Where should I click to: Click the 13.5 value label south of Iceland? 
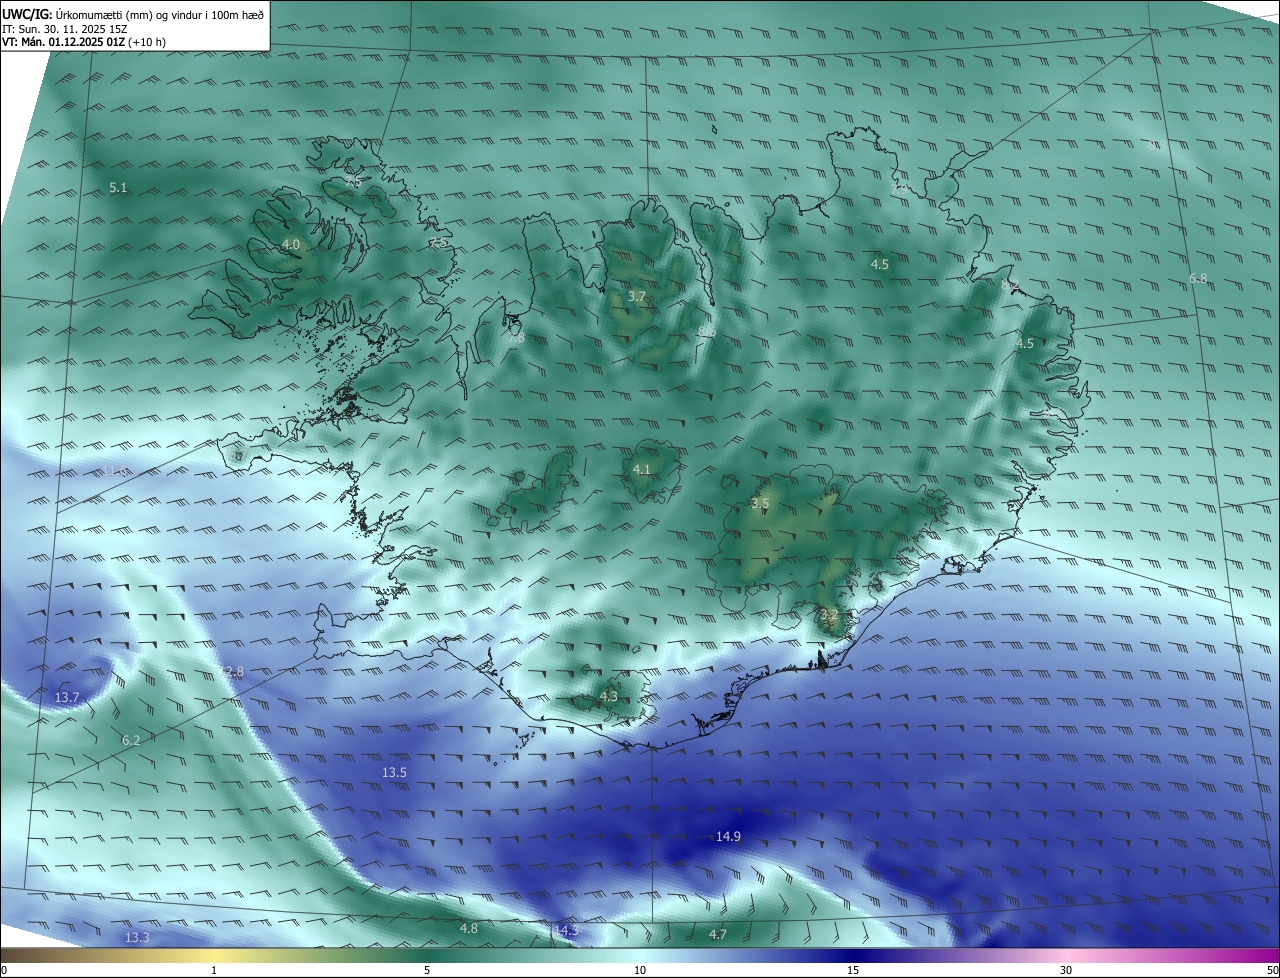pyautogui.click(x=394, y=772)
